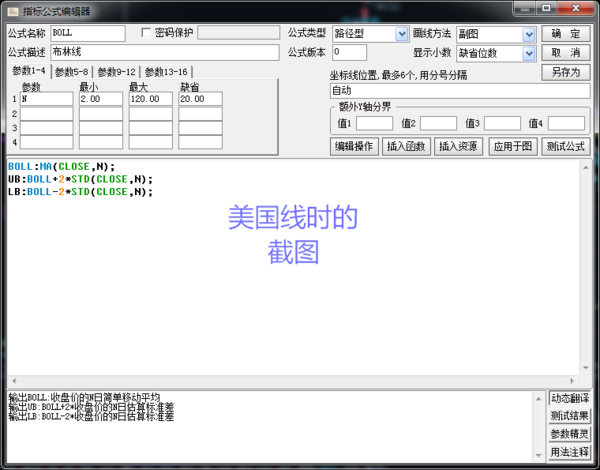The image size is (600, 470).
Task: Click the 取消 button
Action: (x=566, y=53)
